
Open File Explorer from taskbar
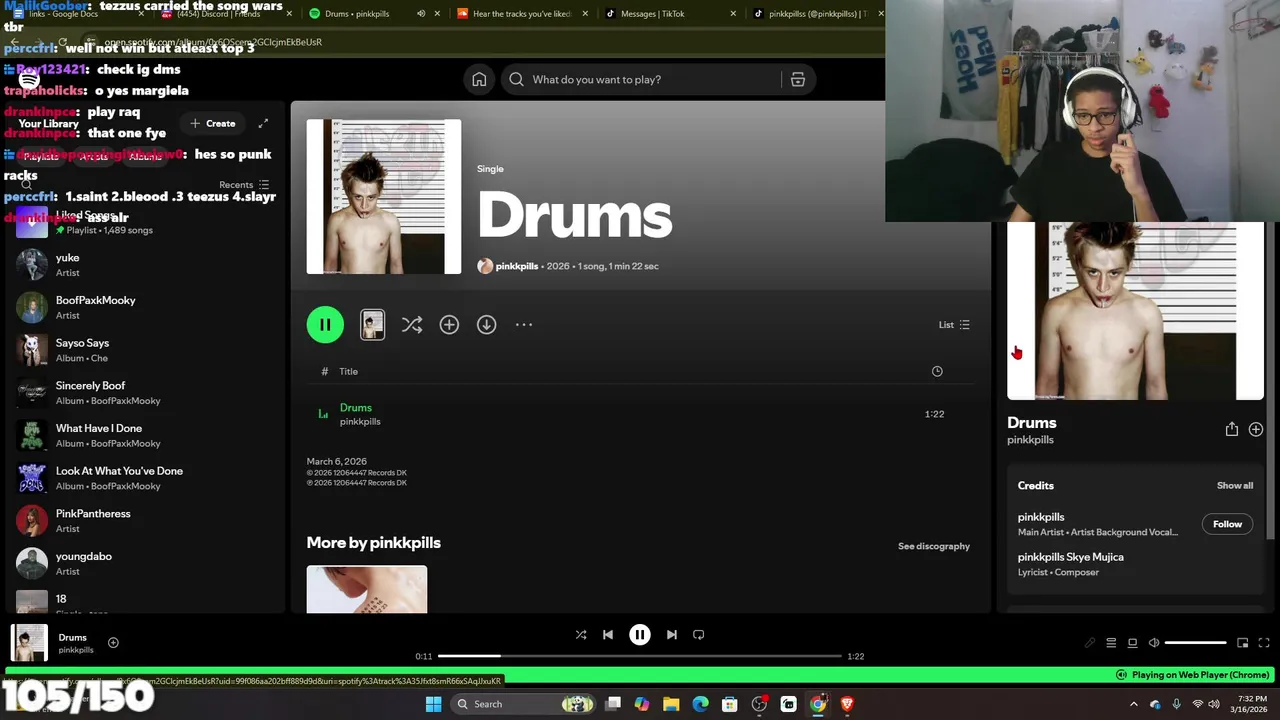(671, 704)
